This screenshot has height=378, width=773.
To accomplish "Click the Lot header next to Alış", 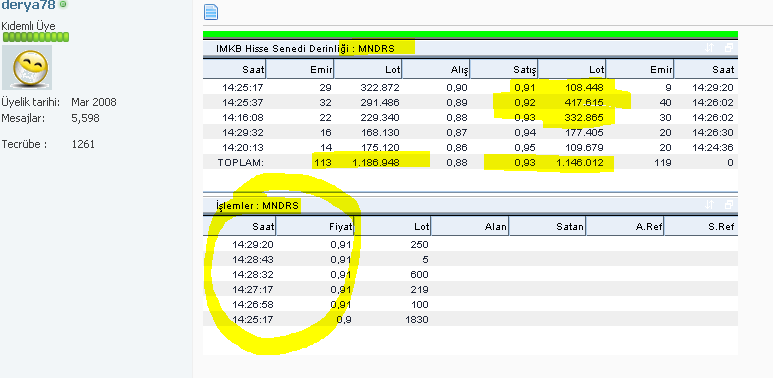I will [x=368, y=69].
